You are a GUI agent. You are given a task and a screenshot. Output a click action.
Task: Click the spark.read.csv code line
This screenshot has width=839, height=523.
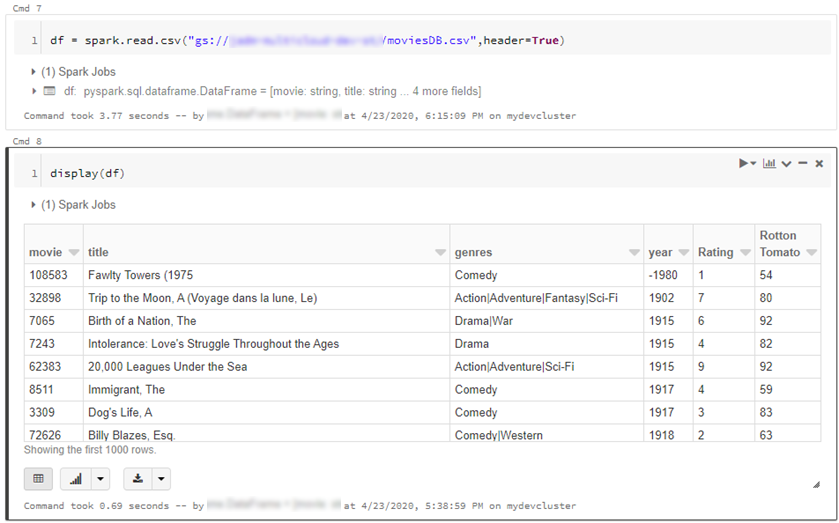pyautogui.click(x=307, y=41)
